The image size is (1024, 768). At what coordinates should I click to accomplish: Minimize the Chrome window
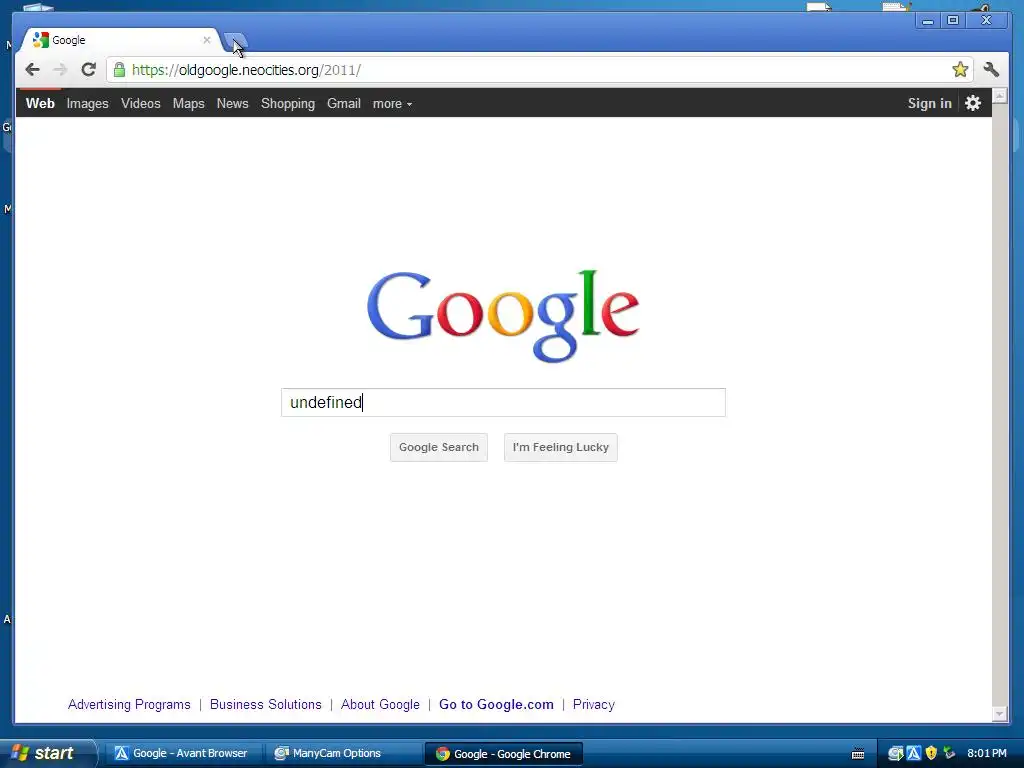pyautogui.click(x=927, y=21)
